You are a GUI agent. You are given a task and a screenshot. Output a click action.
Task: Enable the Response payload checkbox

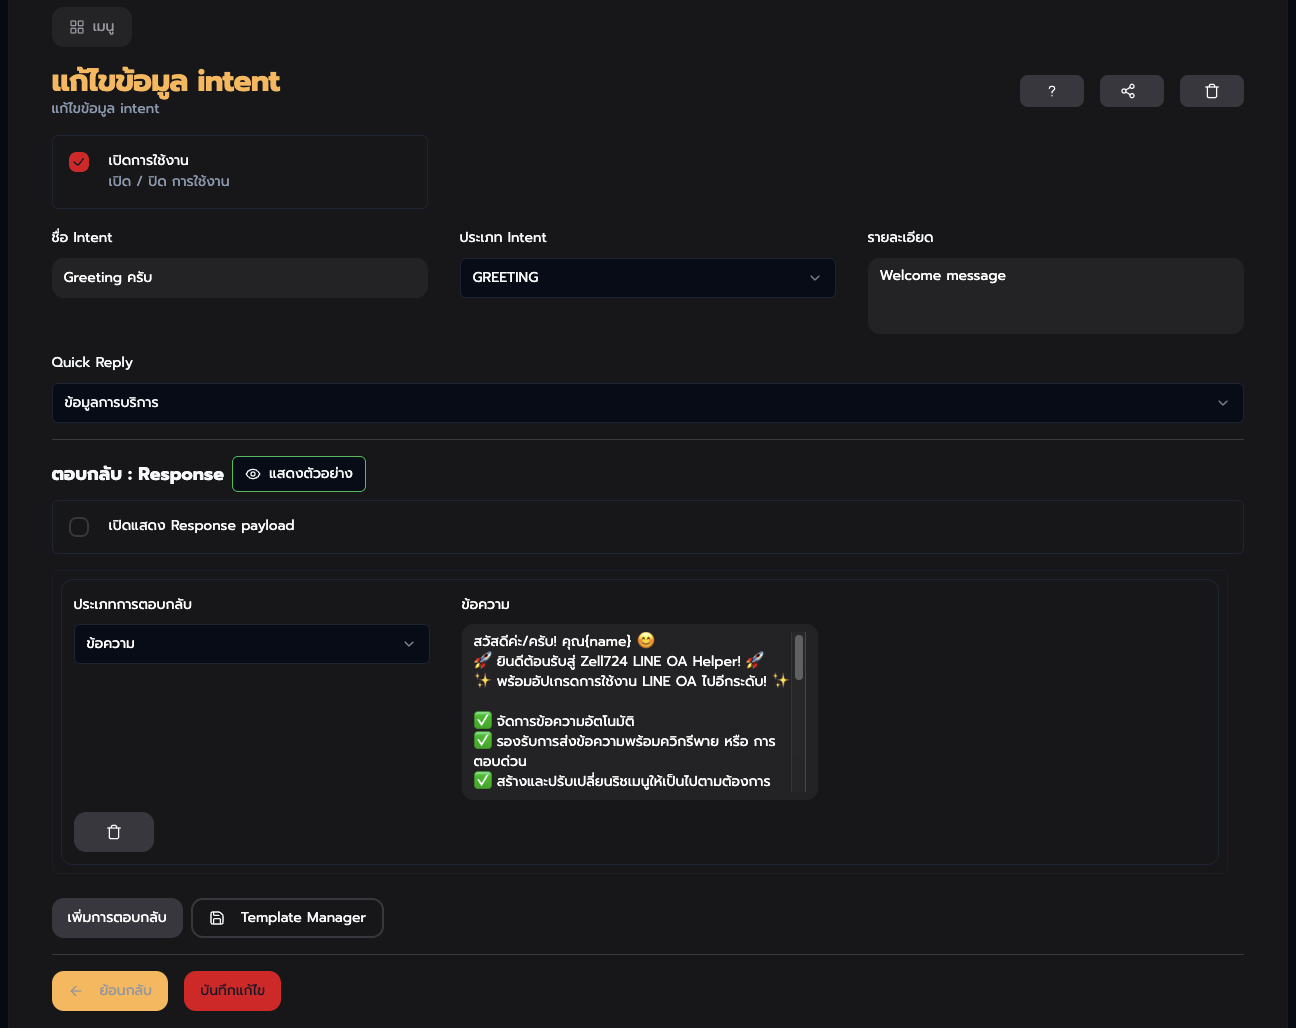(79, 527)
